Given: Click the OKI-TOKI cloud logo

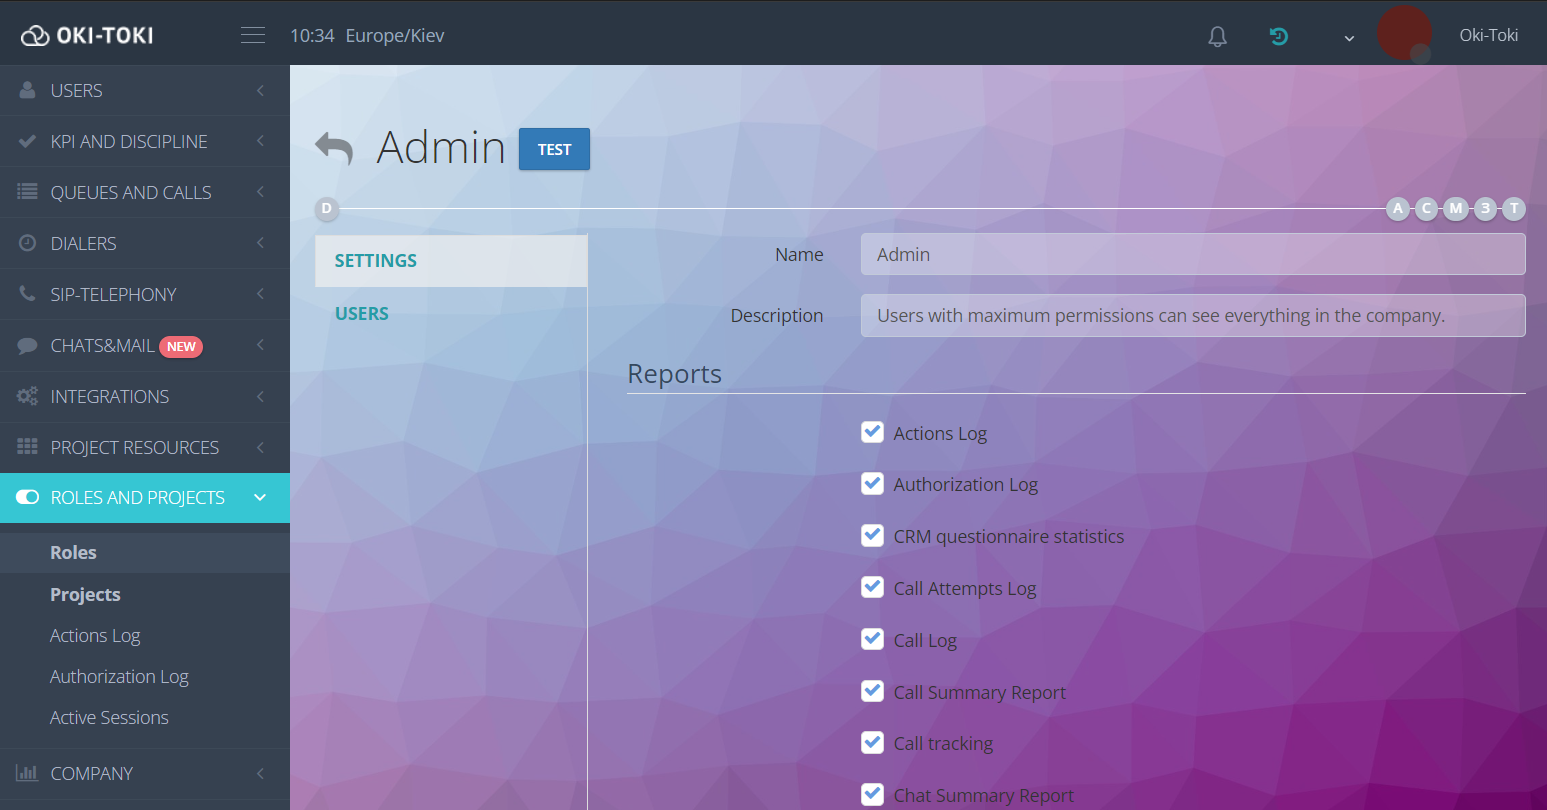Looking at the screenshot, I should pyautogui.click(x=87, y=35).
